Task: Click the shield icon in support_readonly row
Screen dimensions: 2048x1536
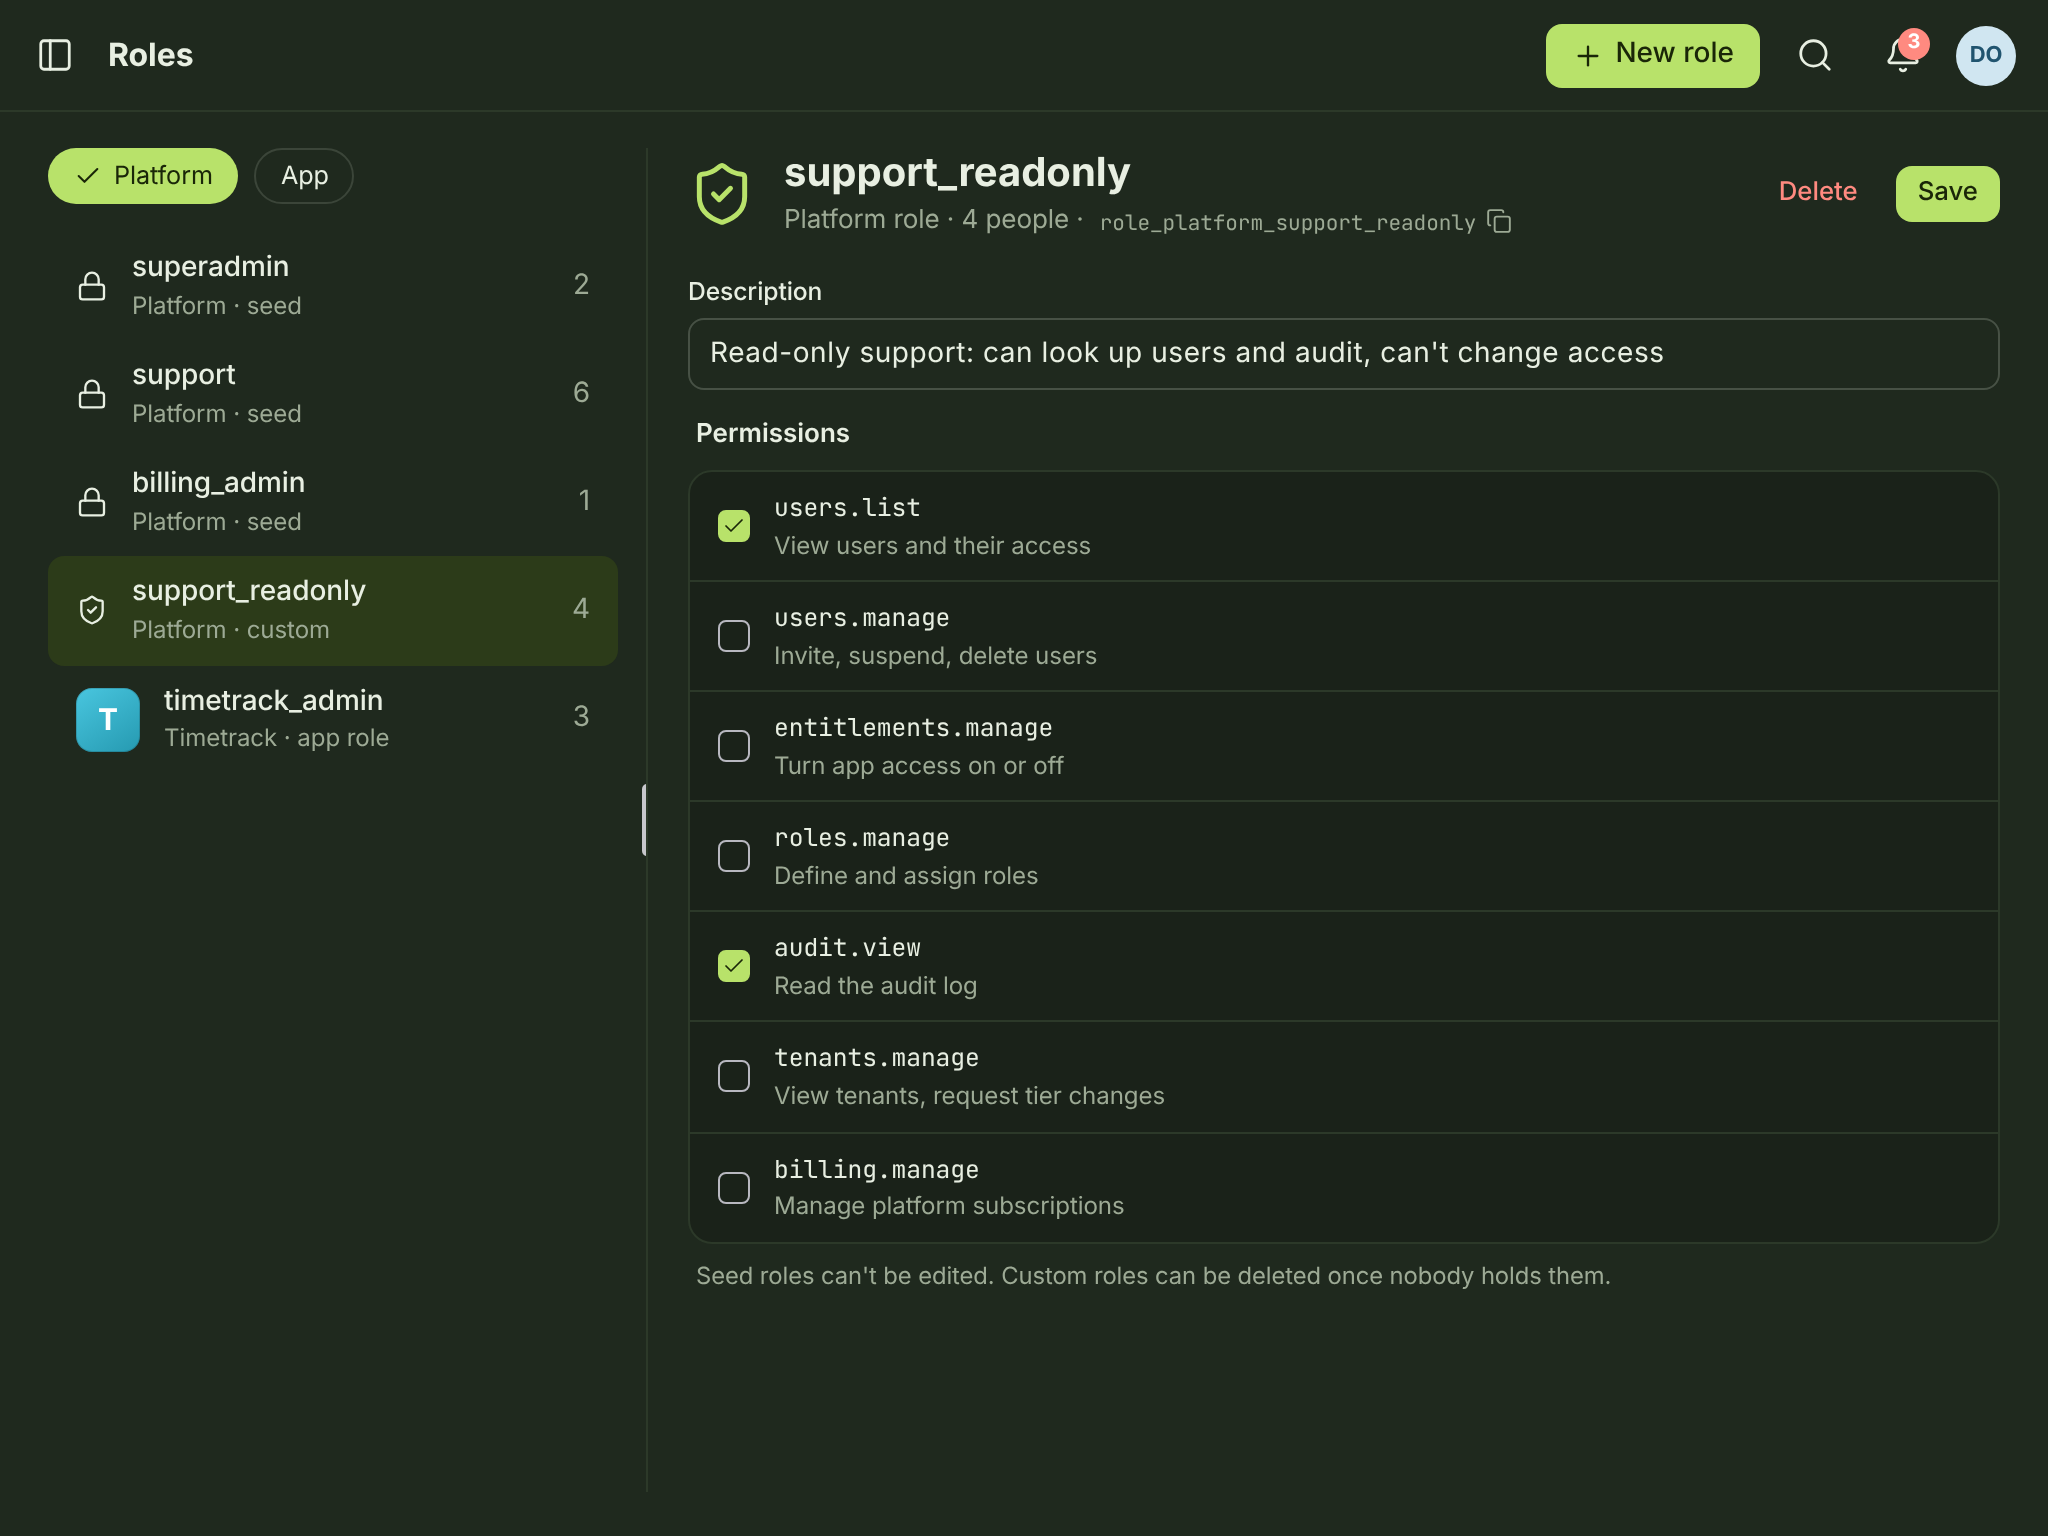Action: tap(92, 610)
